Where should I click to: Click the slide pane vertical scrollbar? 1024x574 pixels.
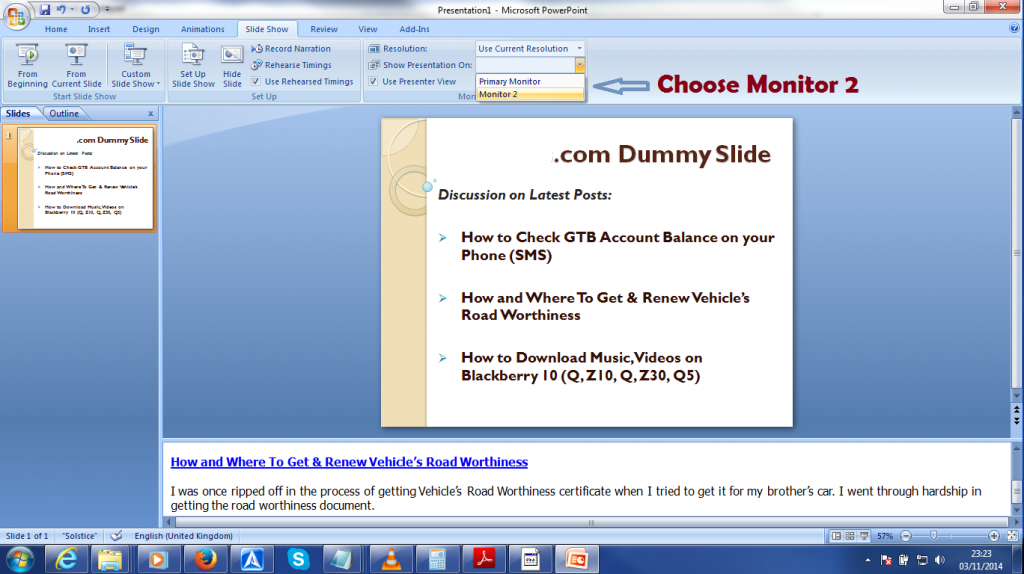(1017, 255)
